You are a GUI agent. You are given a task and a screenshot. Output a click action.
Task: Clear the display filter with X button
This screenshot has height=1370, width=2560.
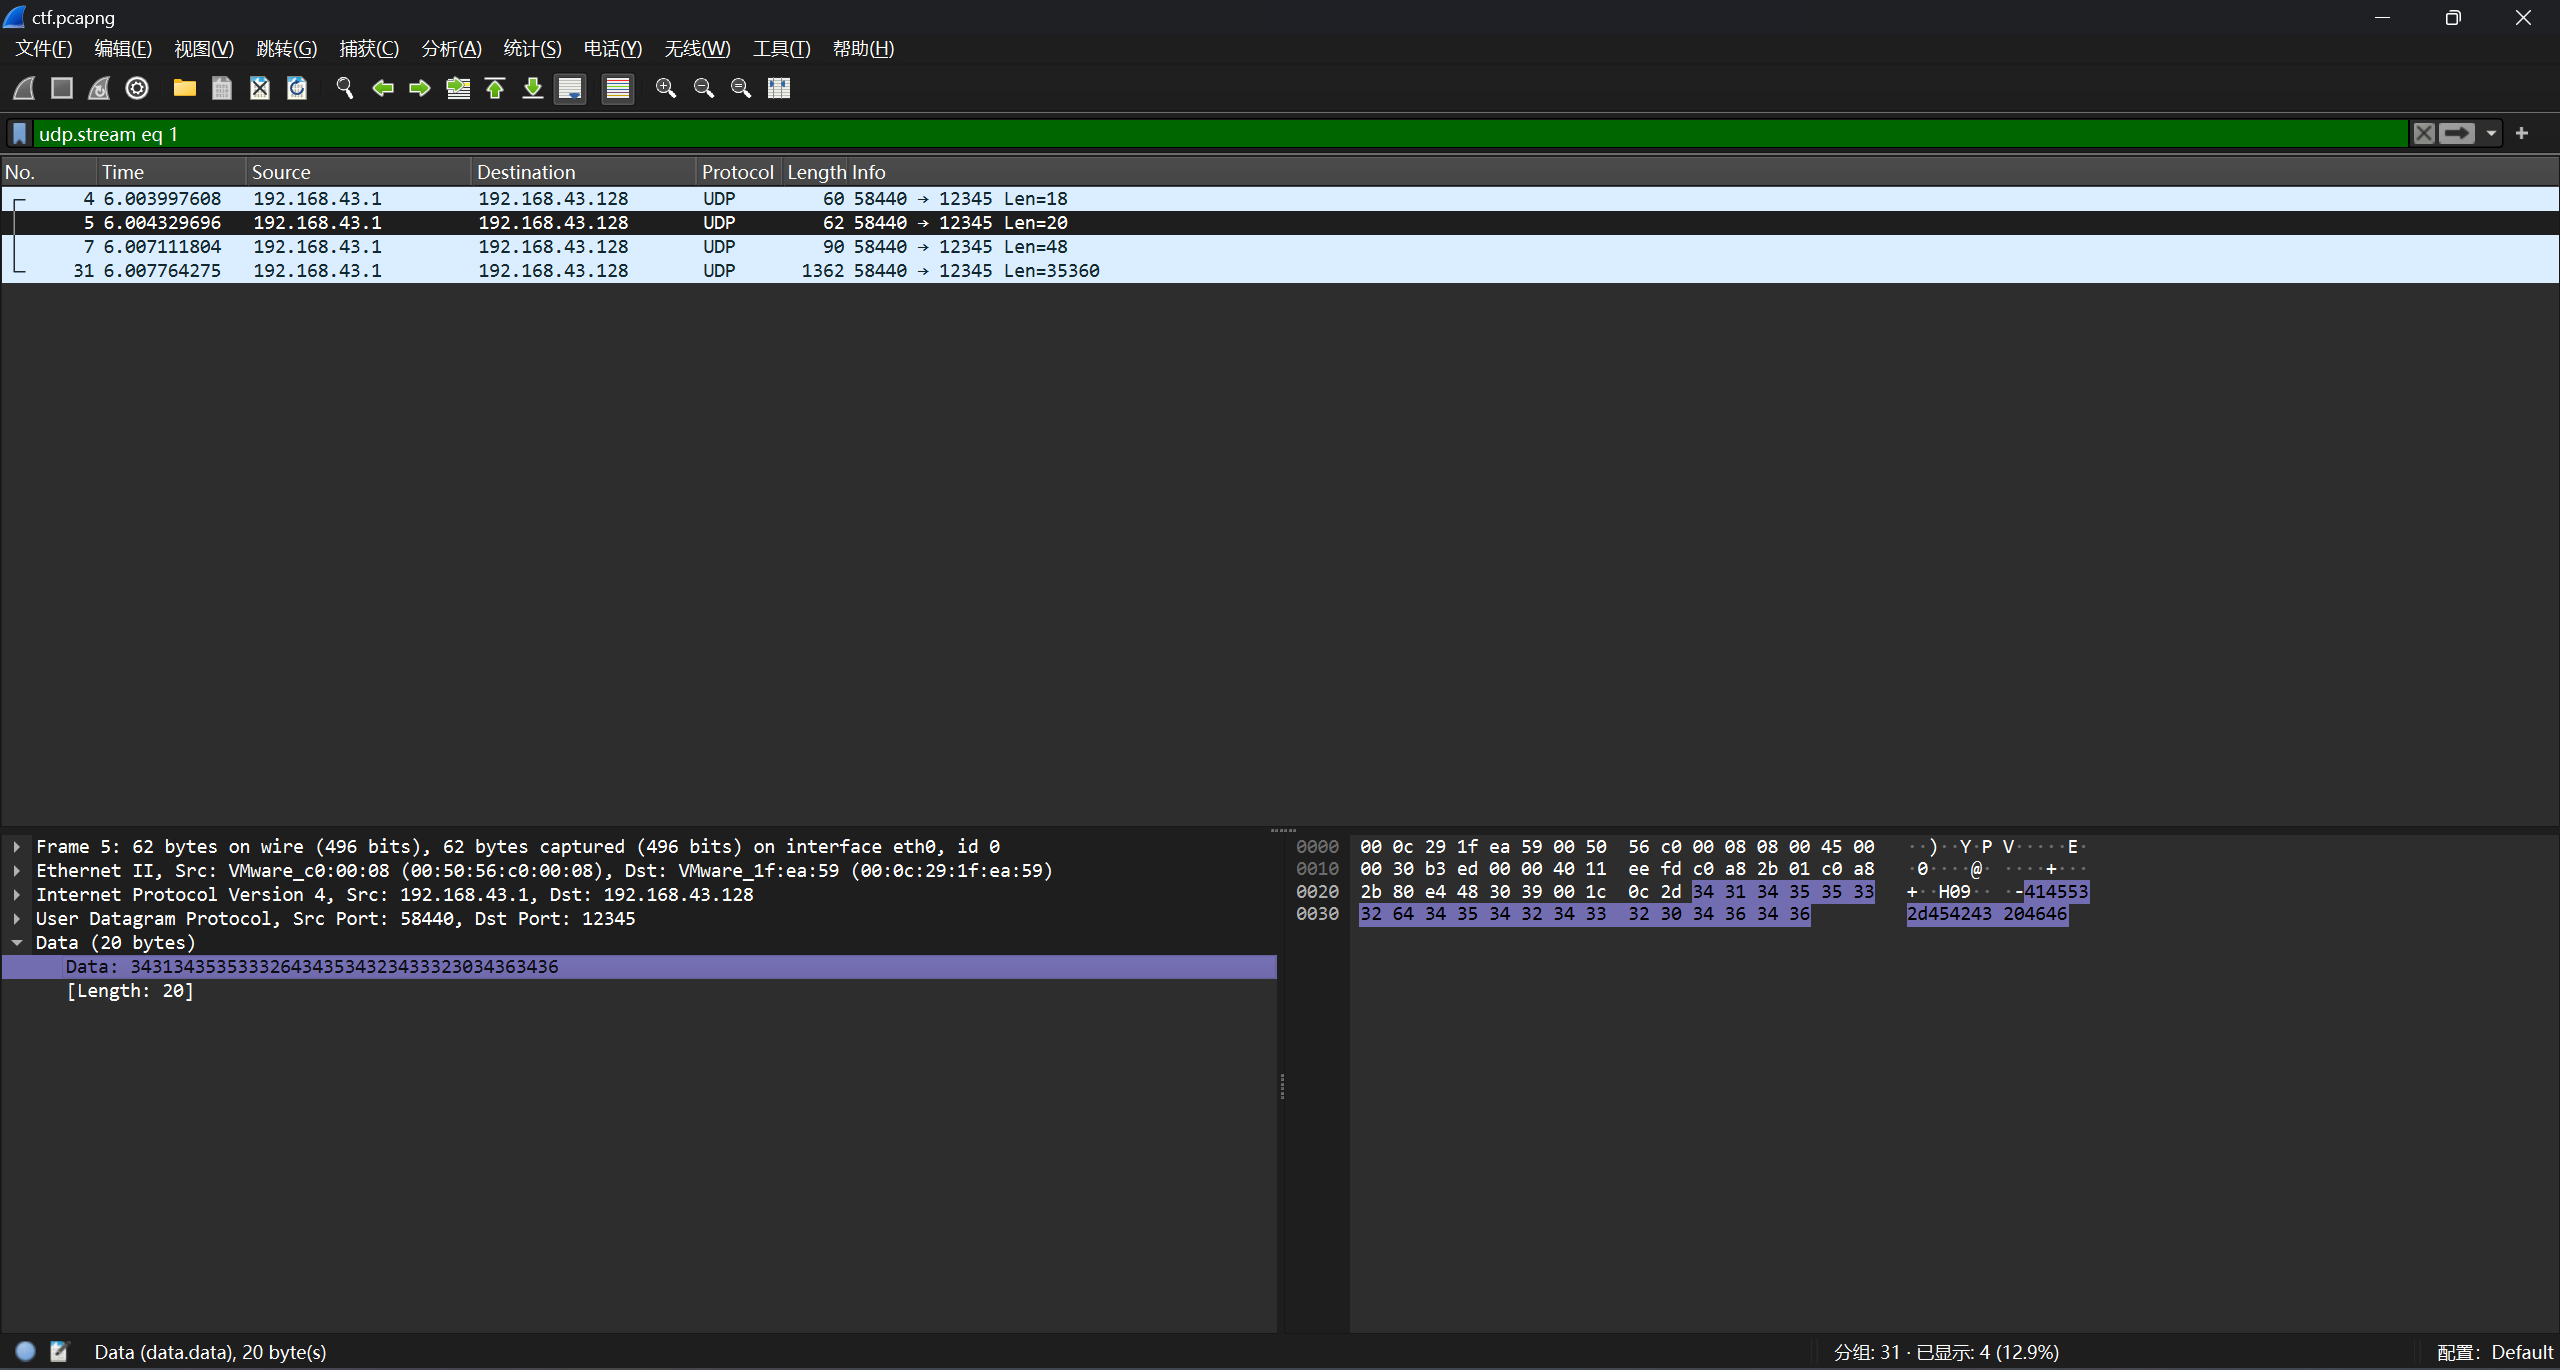[x=2424, y=133]
